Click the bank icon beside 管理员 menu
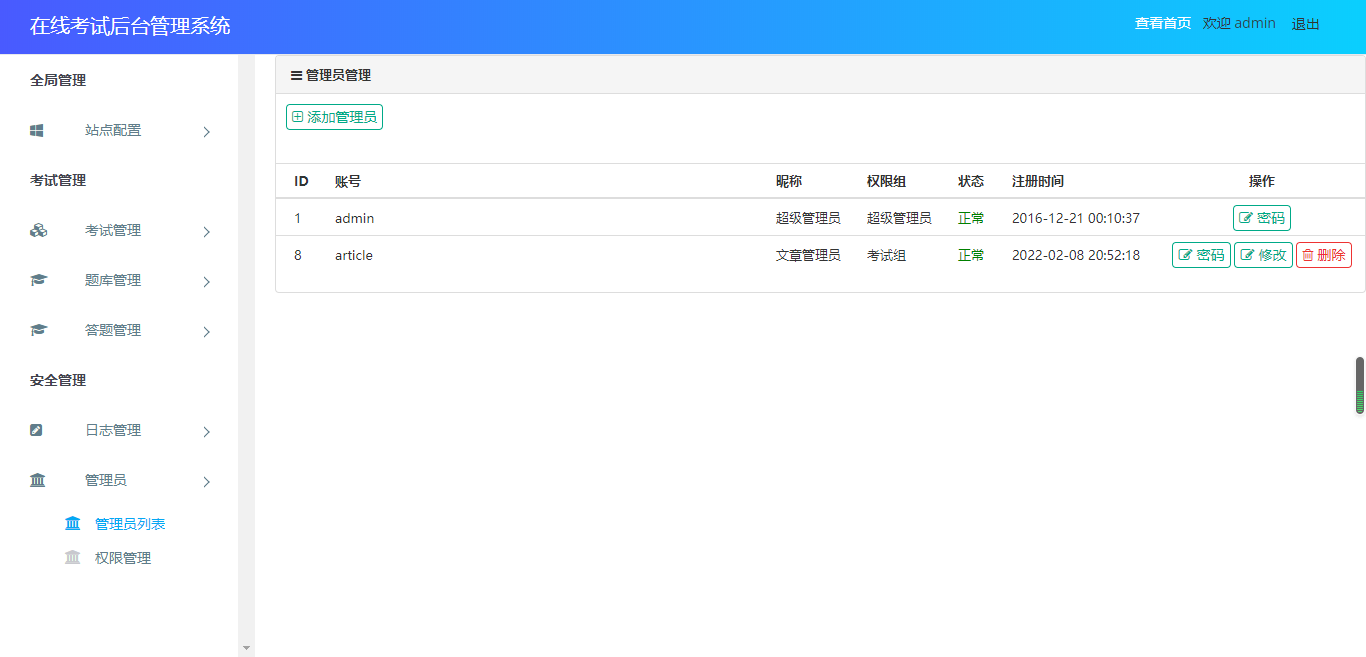Image resolution: width=1366 pixels, height=657 pixels. 38,481
